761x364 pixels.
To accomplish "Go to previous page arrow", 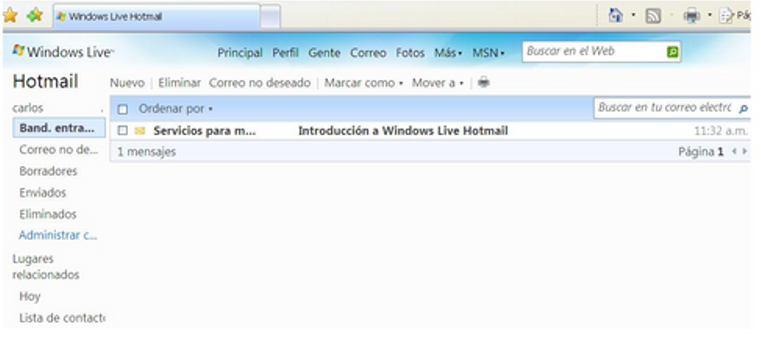I will click(x=734, y=151).
